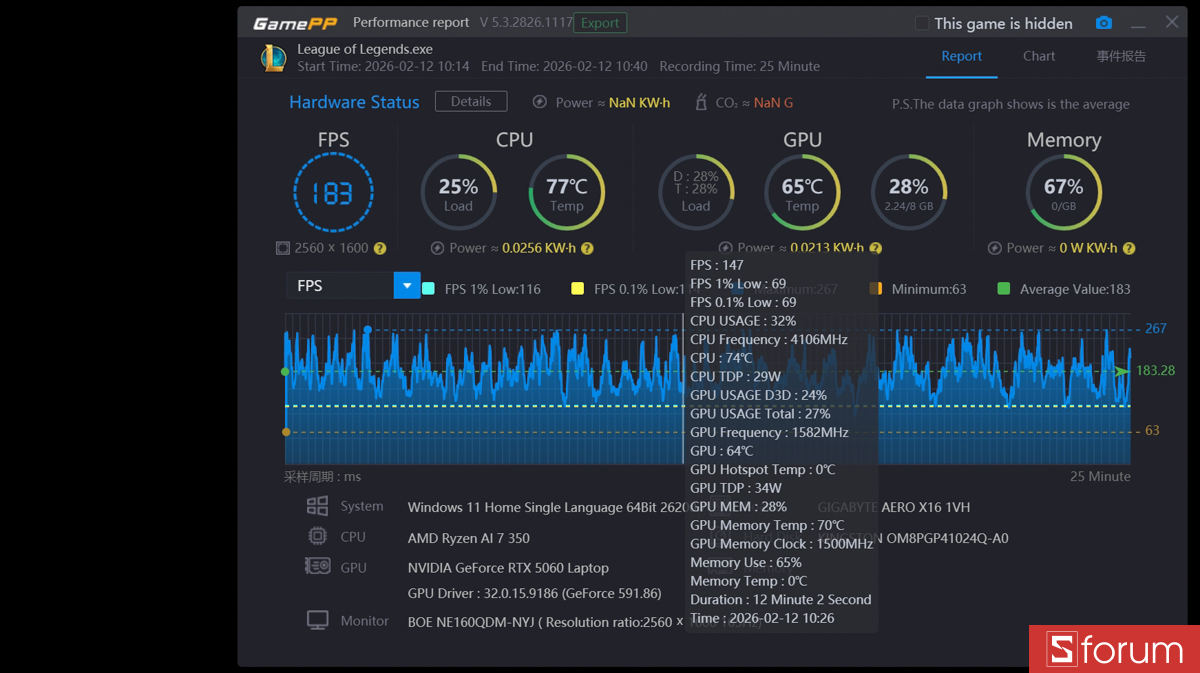1200x673 pixels.
Task: Click the CPU chip icon beside AMD Ryzen
Action: tap(318, 537)
